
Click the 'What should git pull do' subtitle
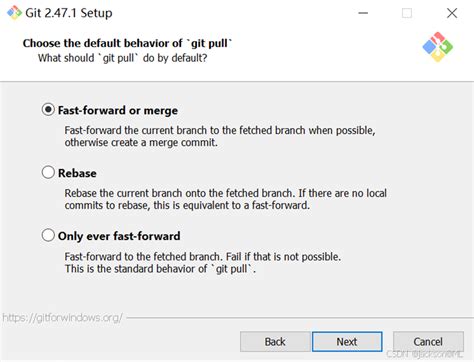point(122,58)
